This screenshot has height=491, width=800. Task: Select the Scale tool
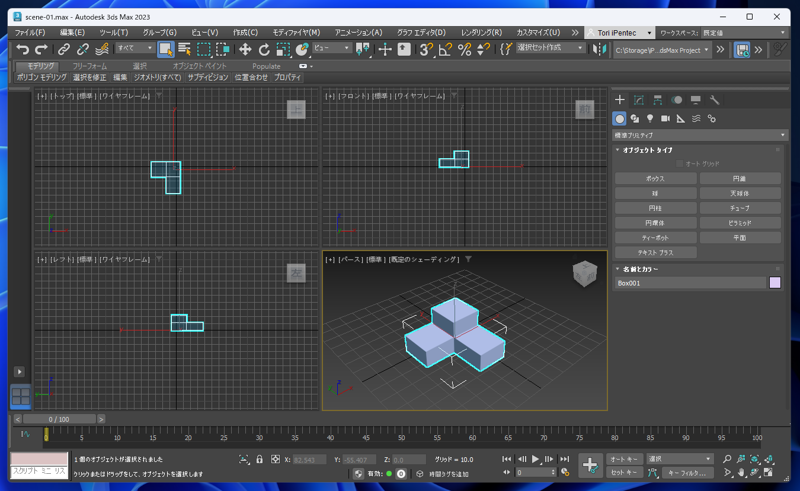pos(283,50)
